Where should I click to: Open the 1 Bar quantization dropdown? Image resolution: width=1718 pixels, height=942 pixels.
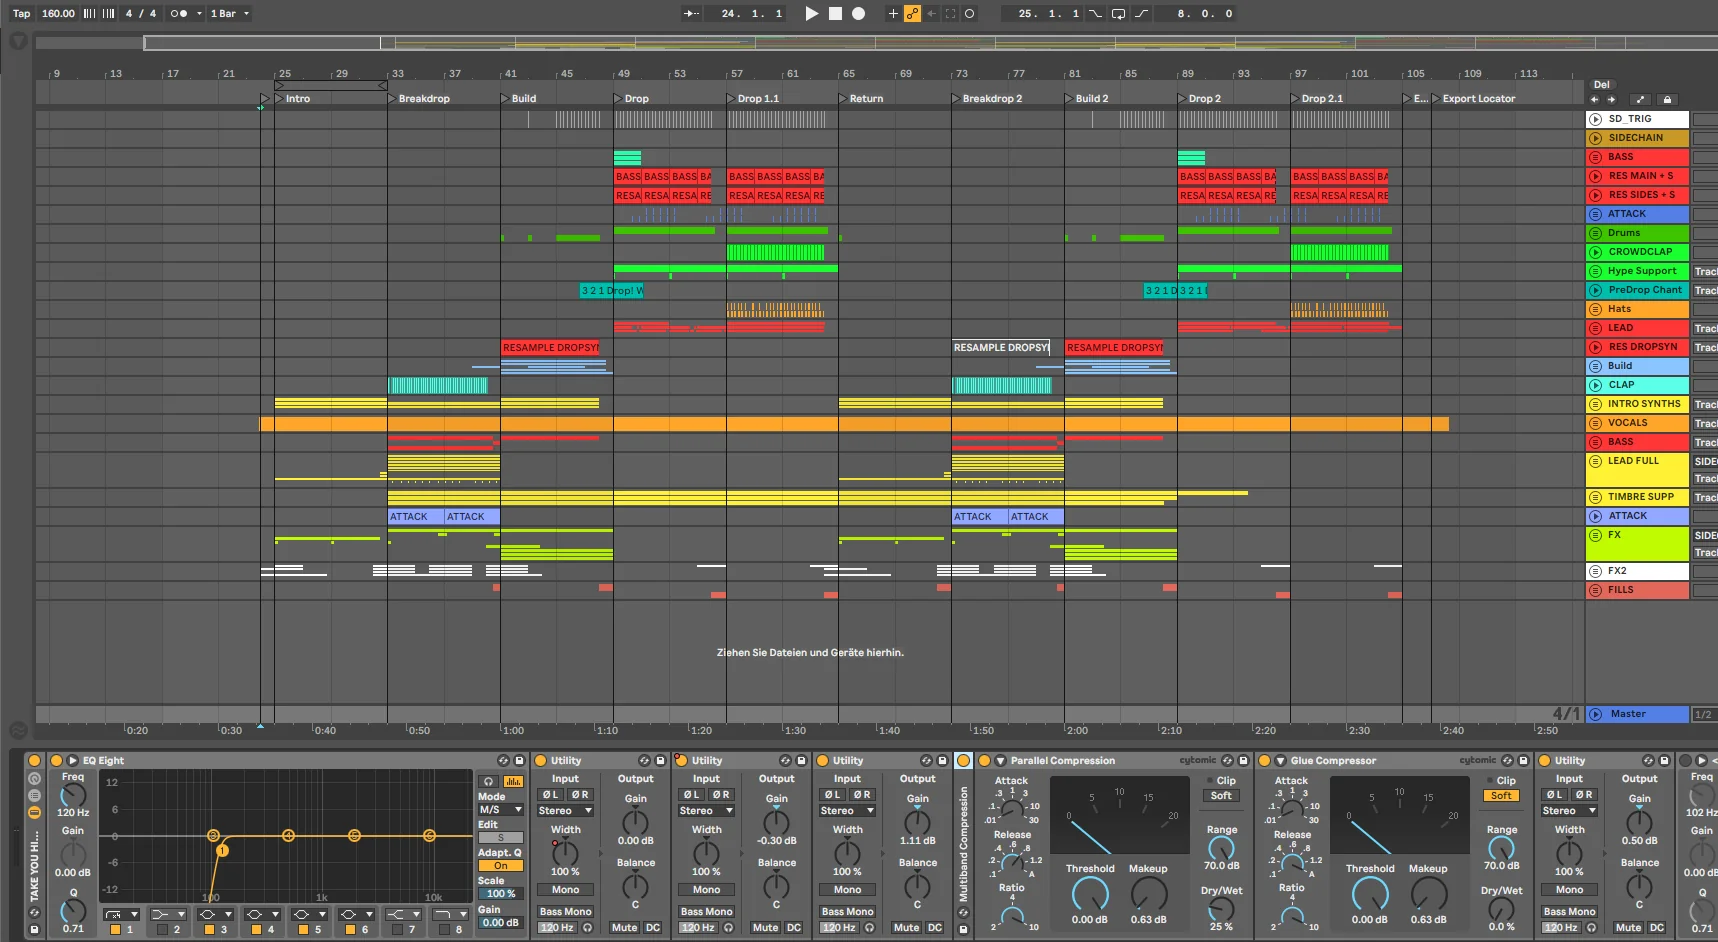click(x=230, y=13)
